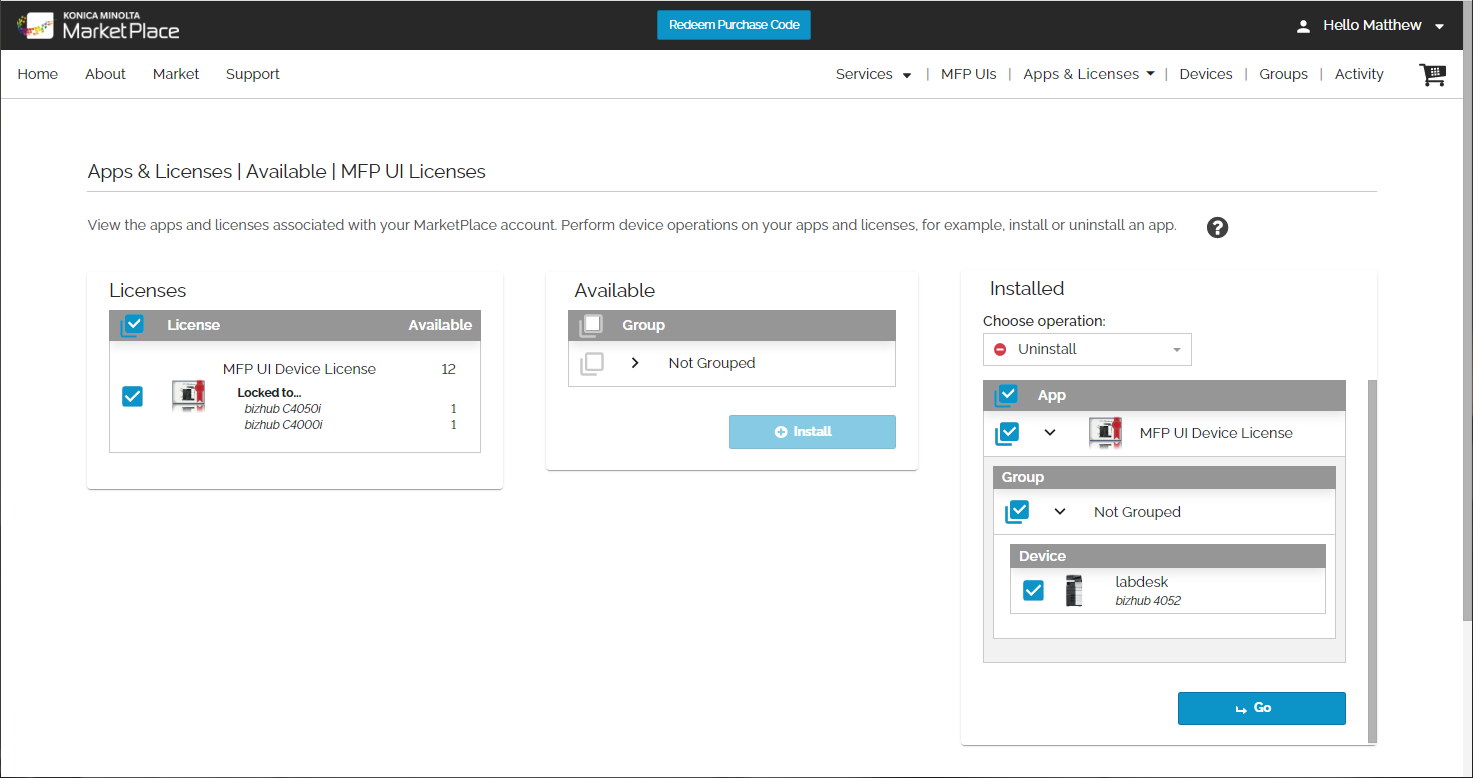Click MFP UI Device License icon in Licenses panel

[188, 396]
